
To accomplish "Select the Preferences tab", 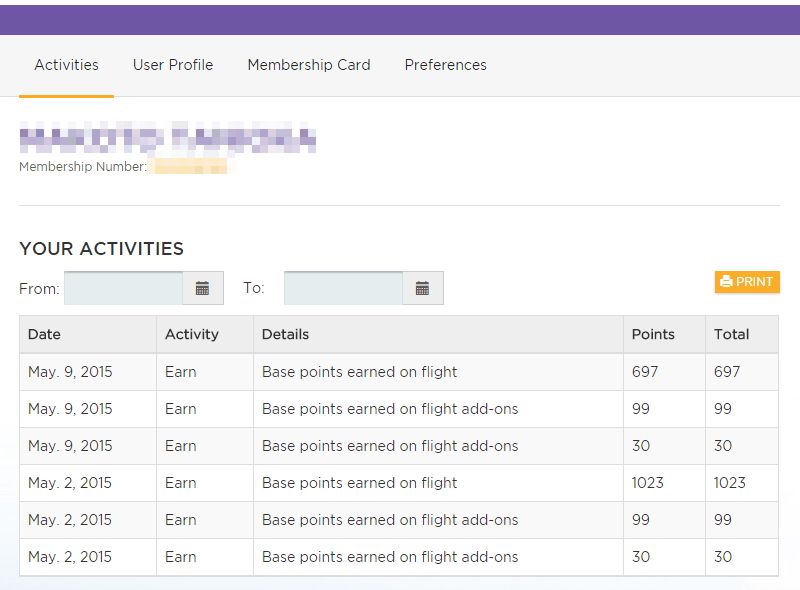I will 445,65.
